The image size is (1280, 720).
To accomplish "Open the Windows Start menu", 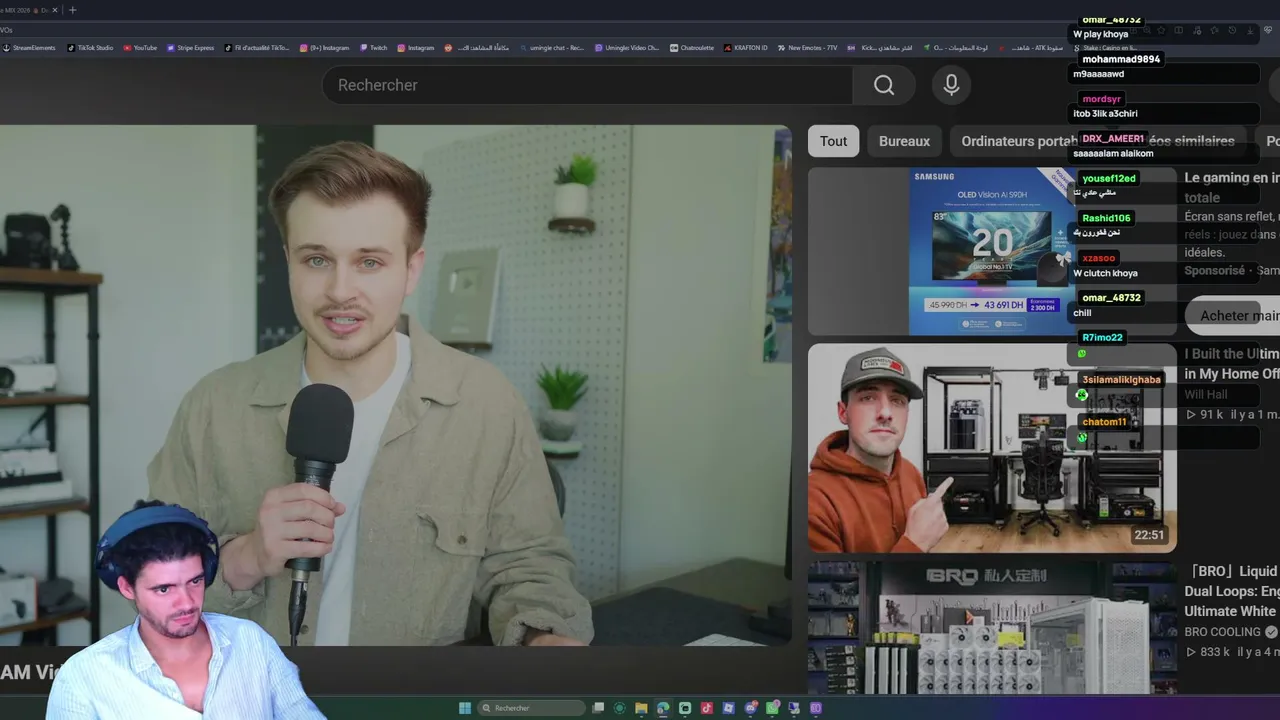I will [x=465, y=708].
